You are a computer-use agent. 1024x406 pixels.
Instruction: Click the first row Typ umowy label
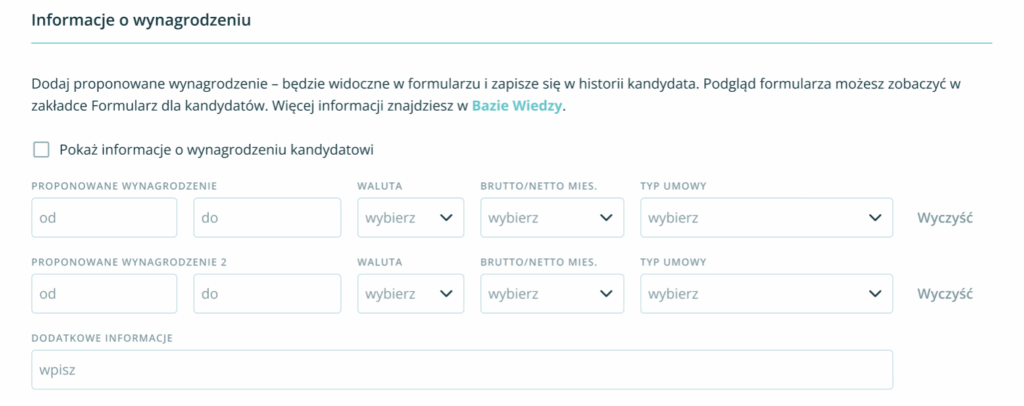coord(673,185)
